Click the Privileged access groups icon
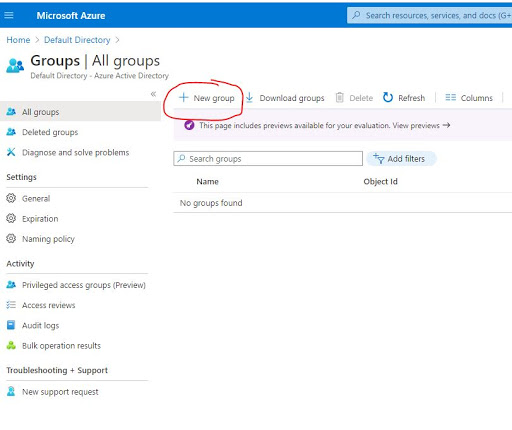Image resolution: width=512 pixels, height=430 pixels. [11, 285]
